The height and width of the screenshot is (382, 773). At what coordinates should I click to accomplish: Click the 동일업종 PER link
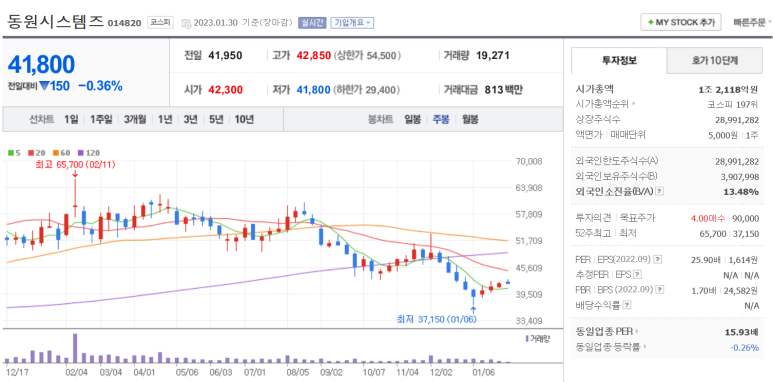point(604,331)
